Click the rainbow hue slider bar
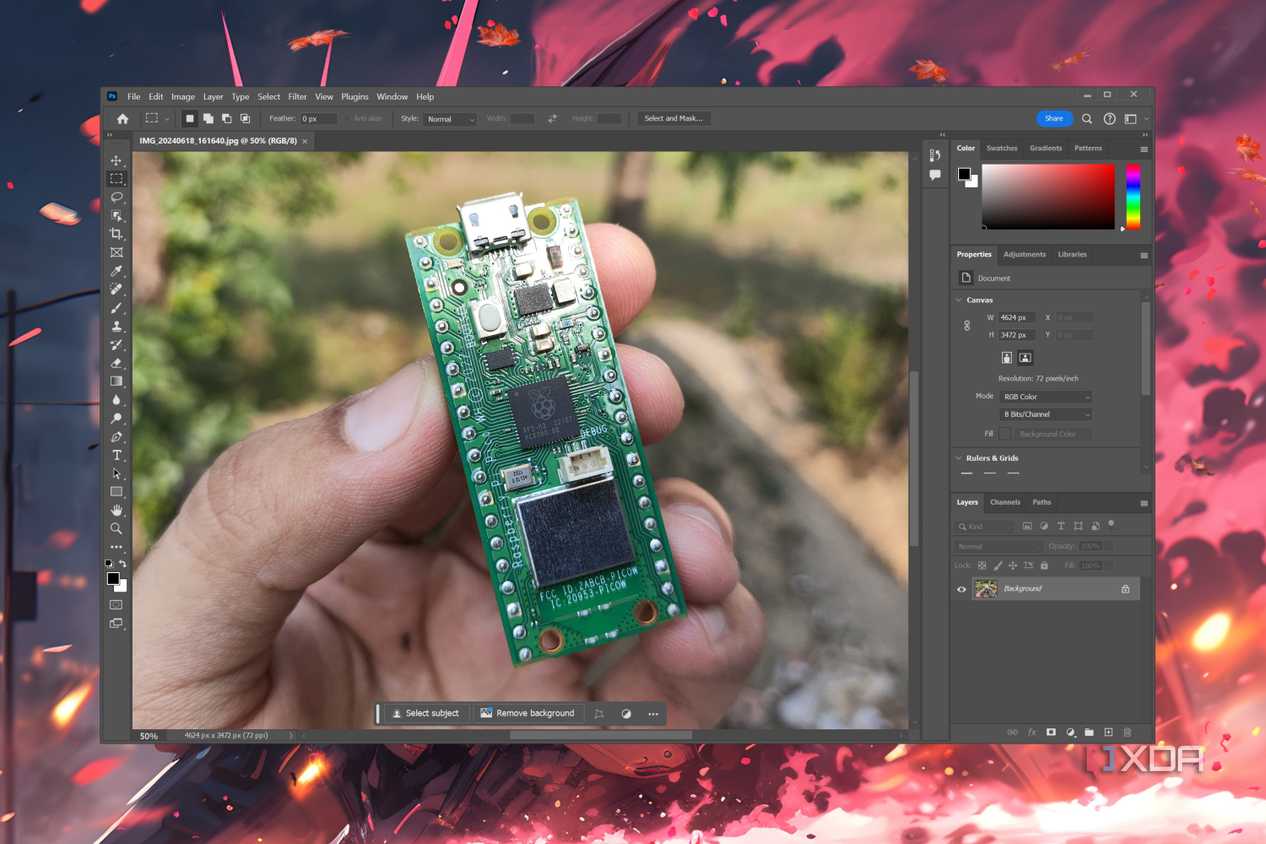This screenshot has width=1266, height=844. [1133, 197]
